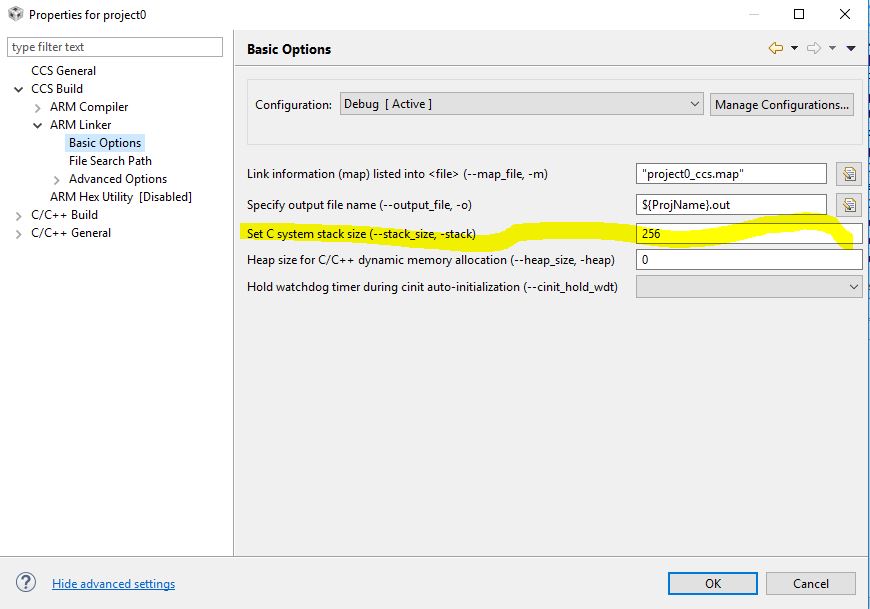Screen dimensions: 870x609
Task: Collapse the CCS Build tree node
Action: 19,89
